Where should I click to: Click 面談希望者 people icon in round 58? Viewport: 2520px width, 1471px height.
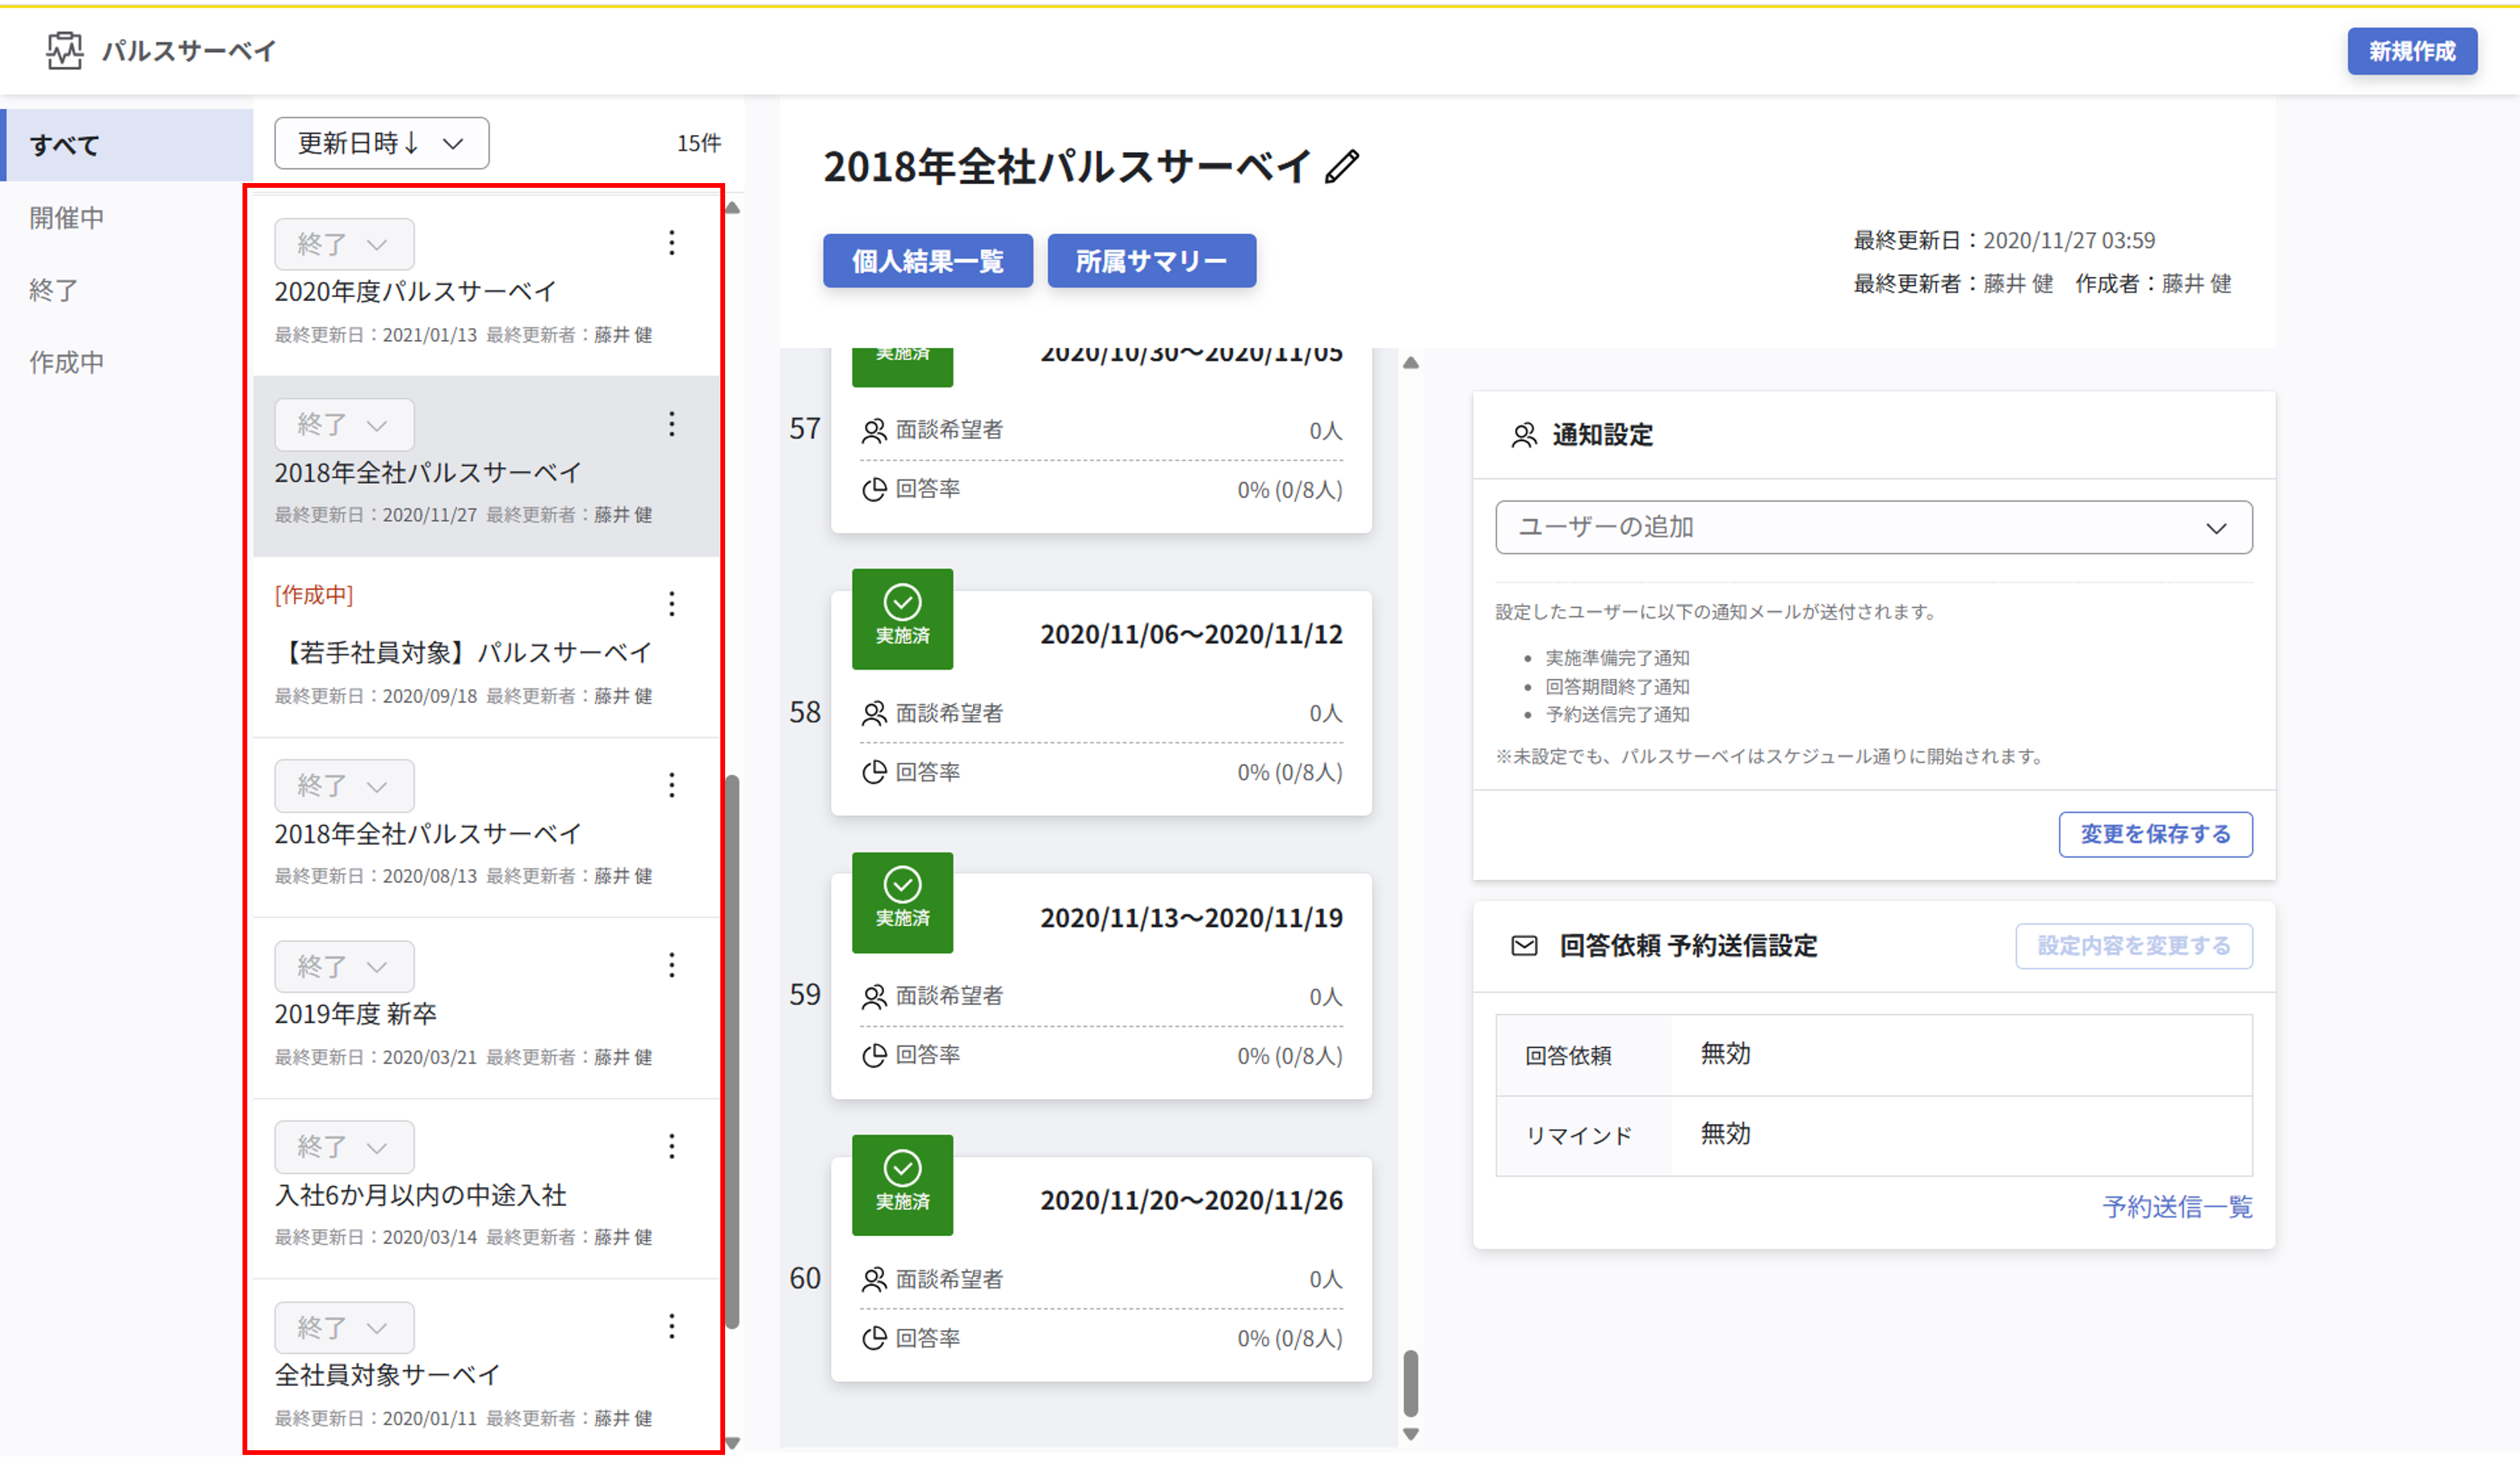[x=874, y=714]
